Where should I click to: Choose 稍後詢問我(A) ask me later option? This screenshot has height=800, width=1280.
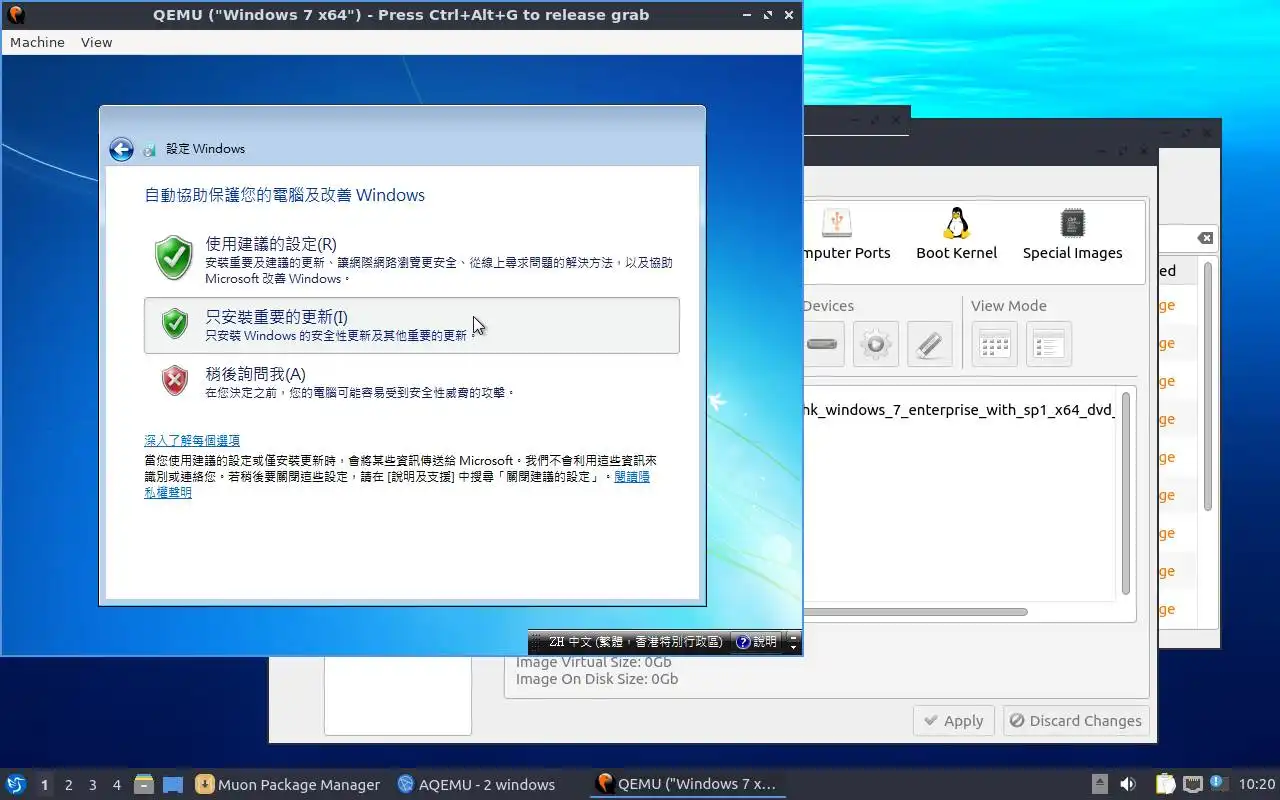(412, 382)
